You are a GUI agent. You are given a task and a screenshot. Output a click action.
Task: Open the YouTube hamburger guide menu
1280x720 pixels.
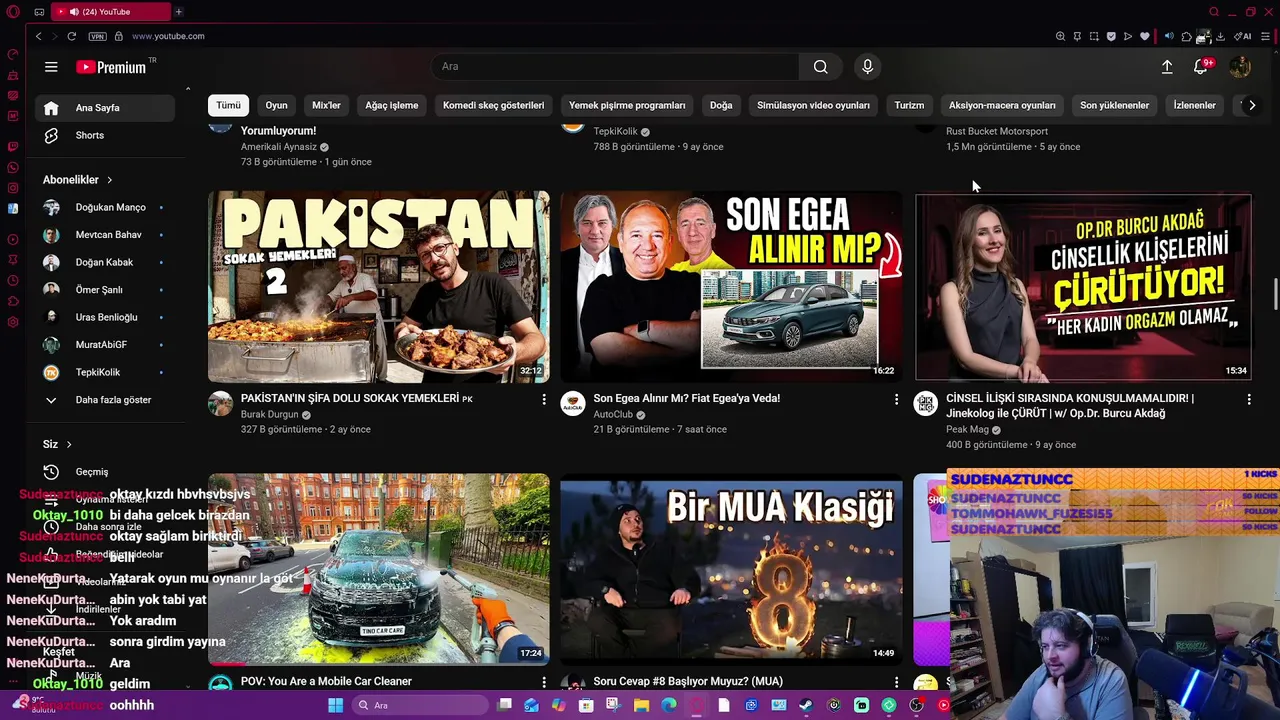pyautogui.click(x=51, y=67)
